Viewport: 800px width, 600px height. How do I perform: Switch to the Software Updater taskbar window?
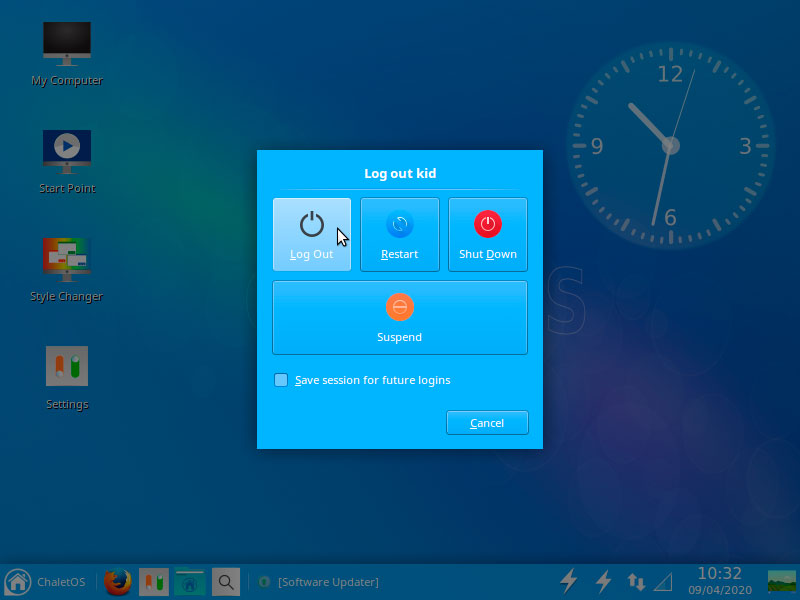pyautogui.click(x=319, y=582)
